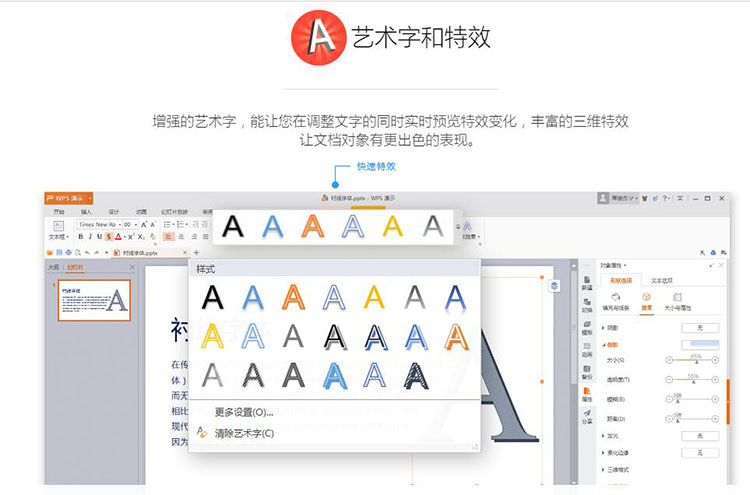Expand the 发光 glow section
This screenshot has width=750, height=495.
[x=614, y=436]
